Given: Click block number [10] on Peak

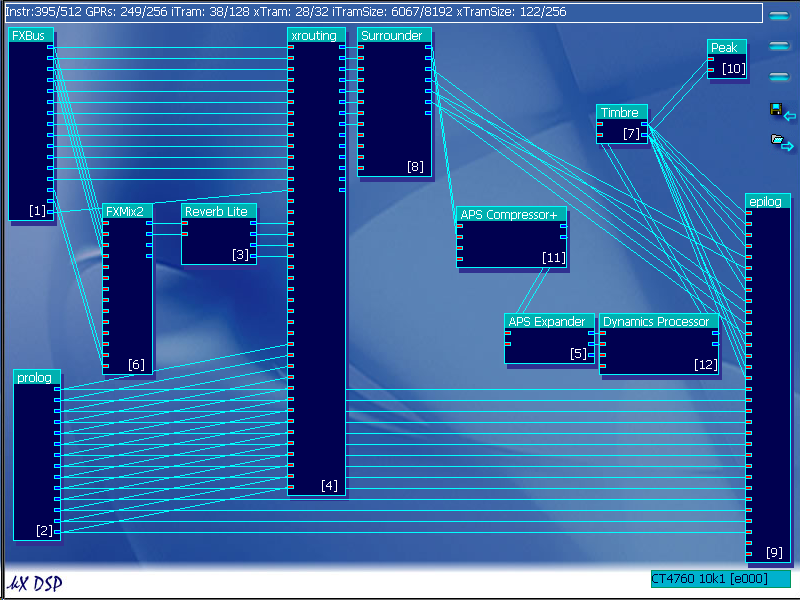Looking at the screenshot, I should pyautogui.click(x=734, y=68).
